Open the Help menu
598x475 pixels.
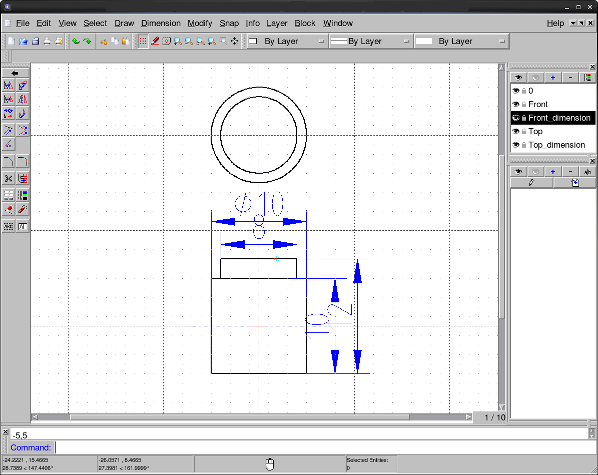pos(555,23)
